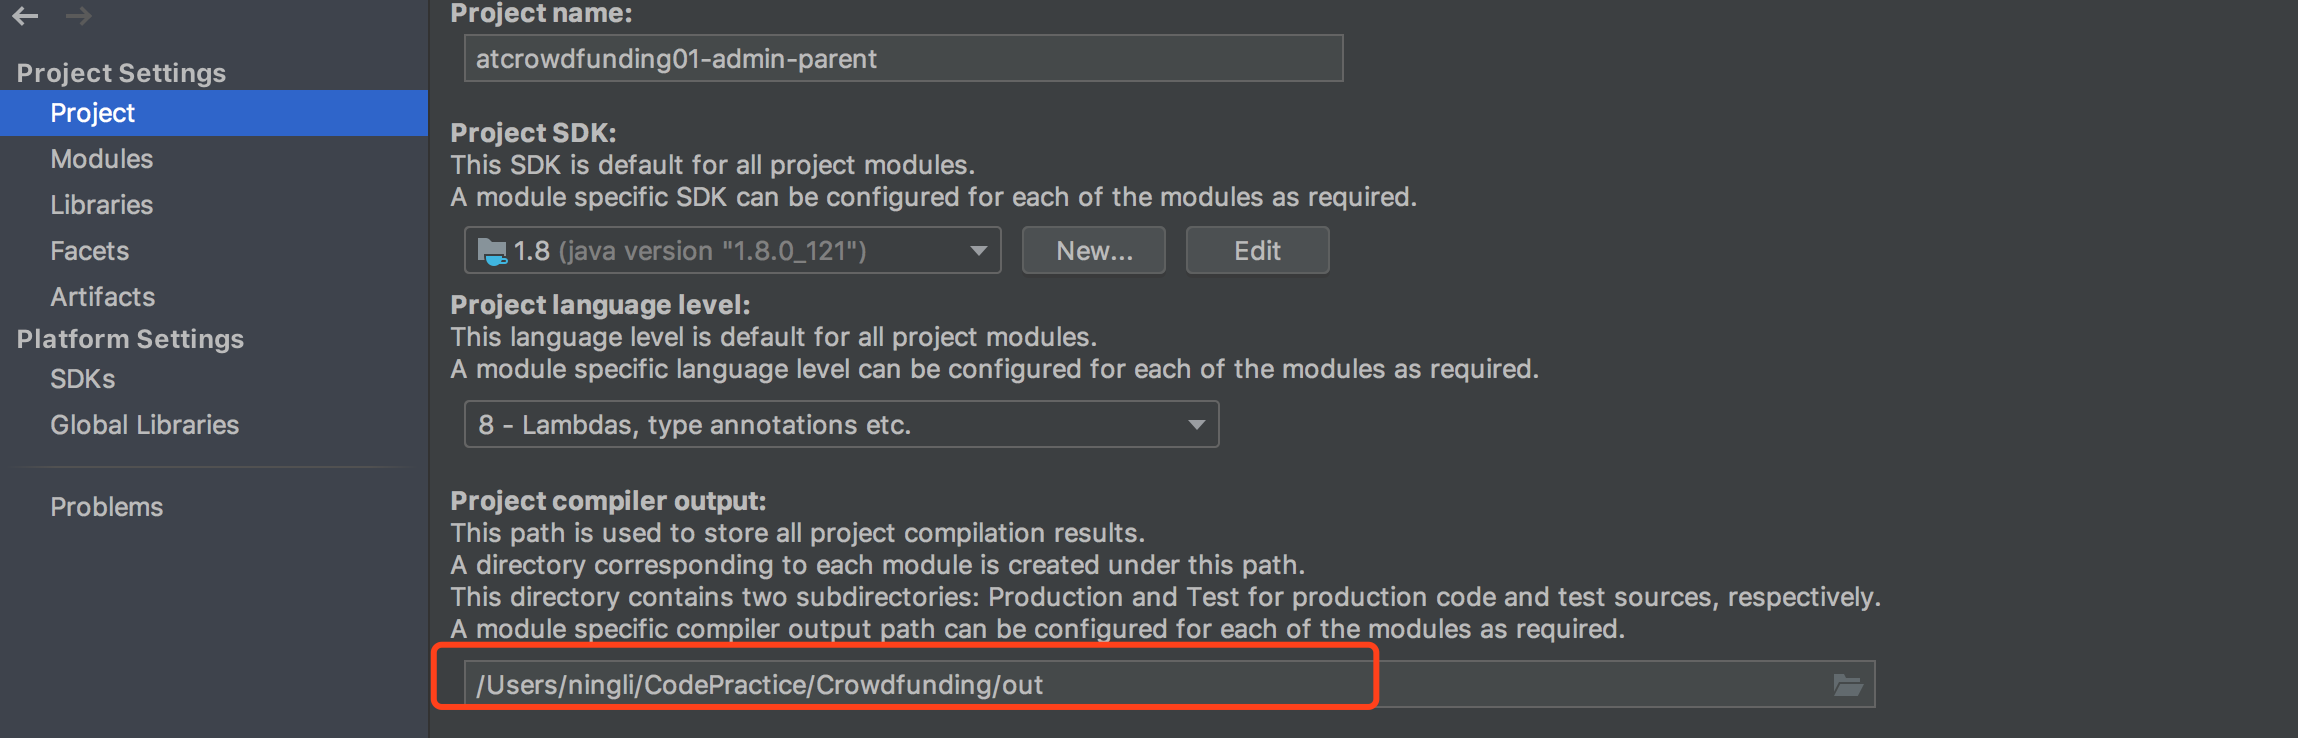Click the compiler output path field

(1169, 685)
